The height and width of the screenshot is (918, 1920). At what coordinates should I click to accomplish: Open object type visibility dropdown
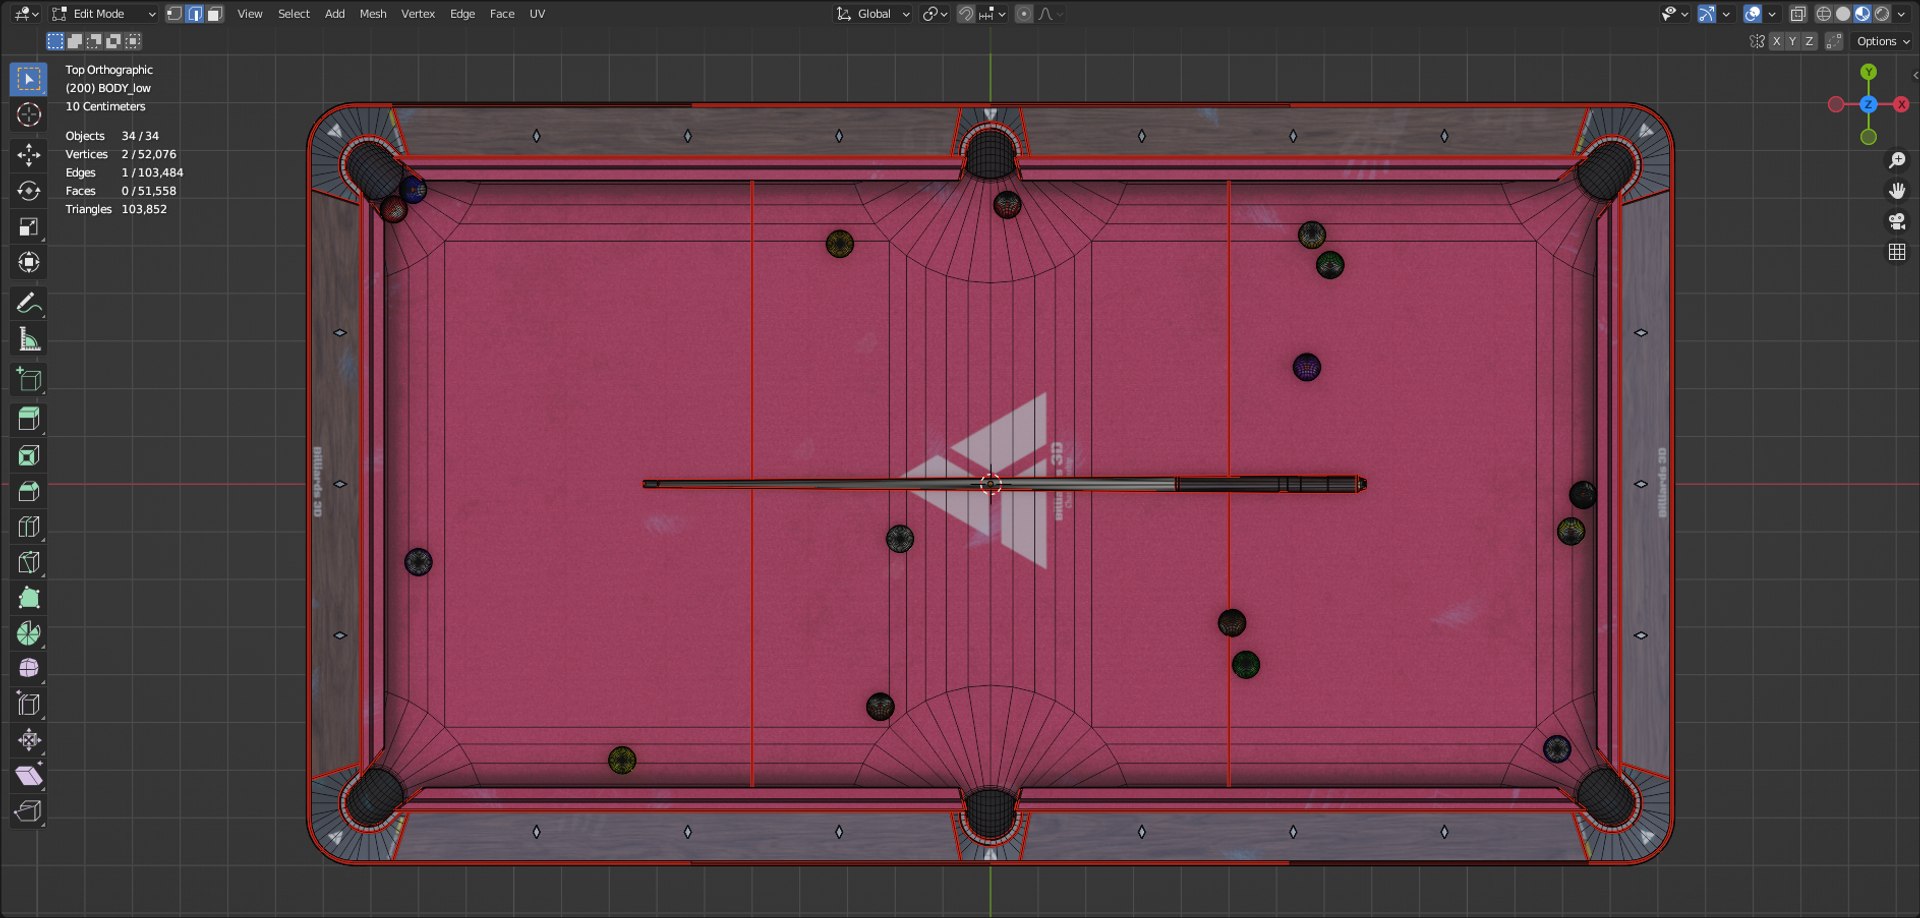coord(1675,14)
